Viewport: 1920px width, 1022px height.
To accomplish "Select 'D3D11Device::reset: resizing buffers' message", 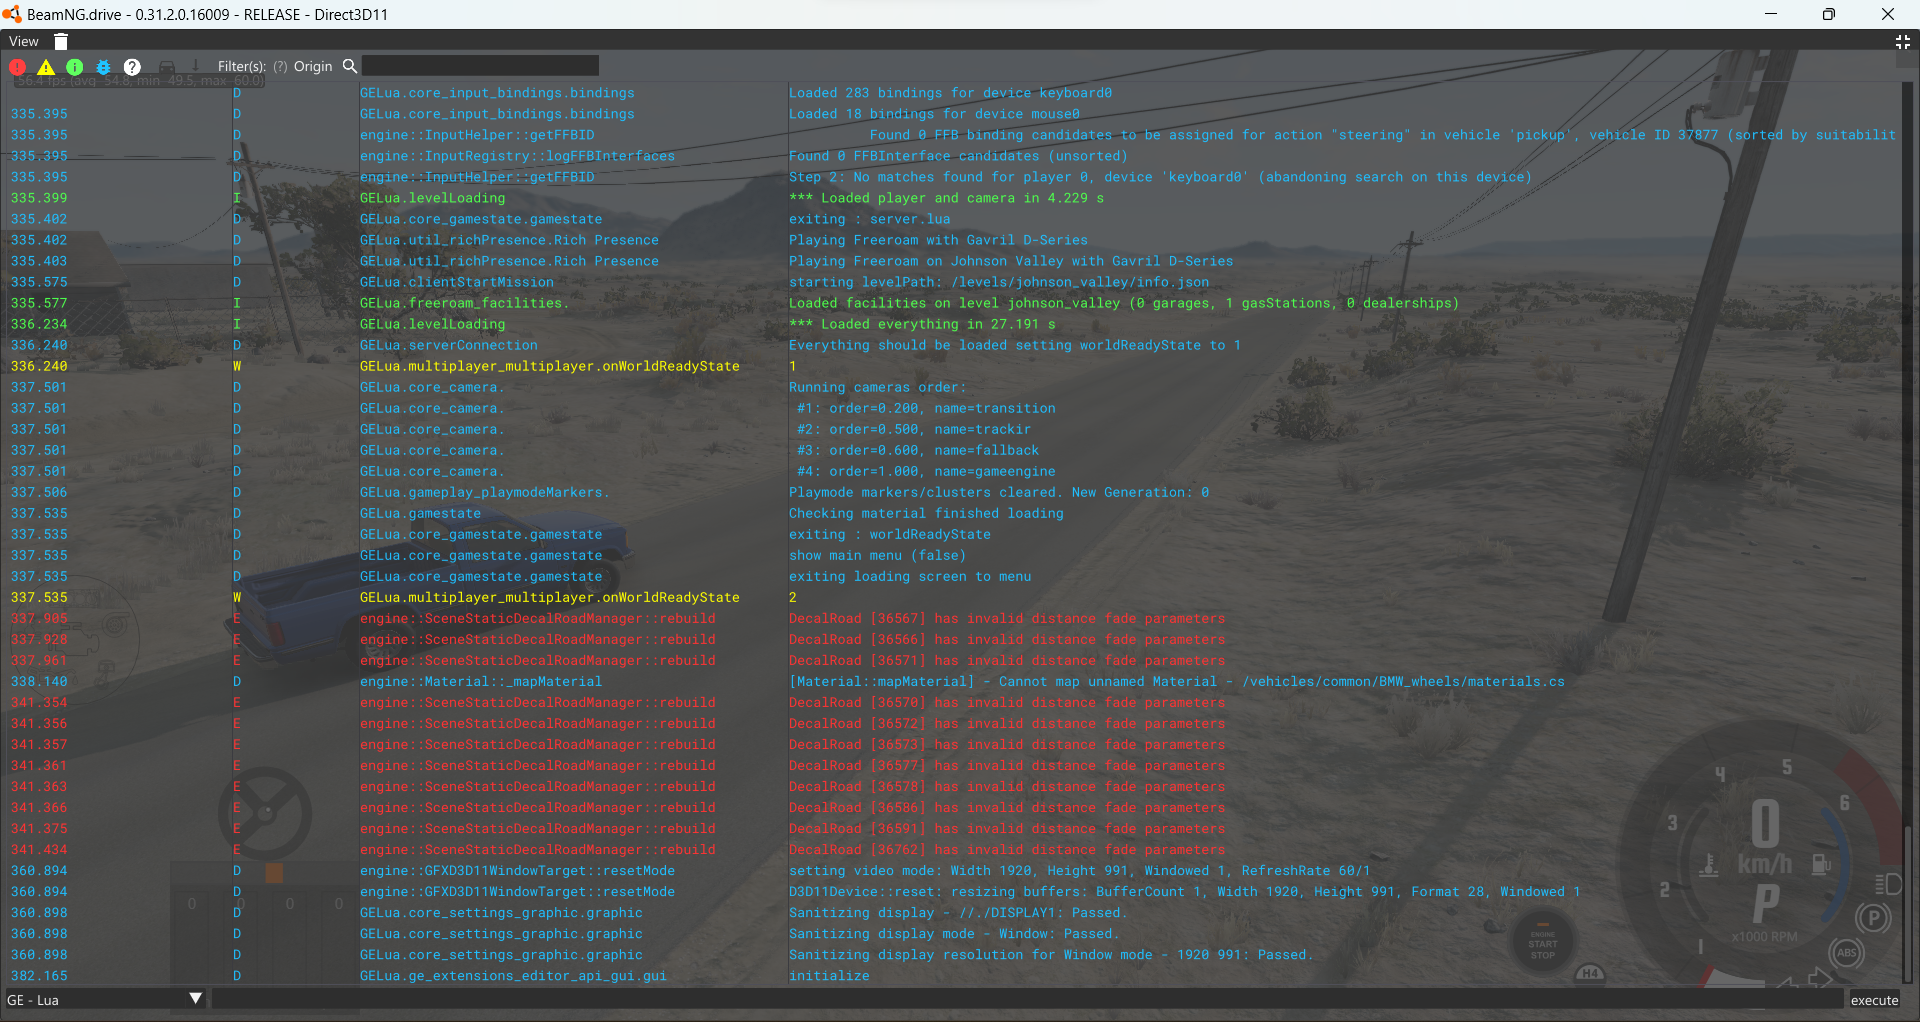I will (1185, 891).
